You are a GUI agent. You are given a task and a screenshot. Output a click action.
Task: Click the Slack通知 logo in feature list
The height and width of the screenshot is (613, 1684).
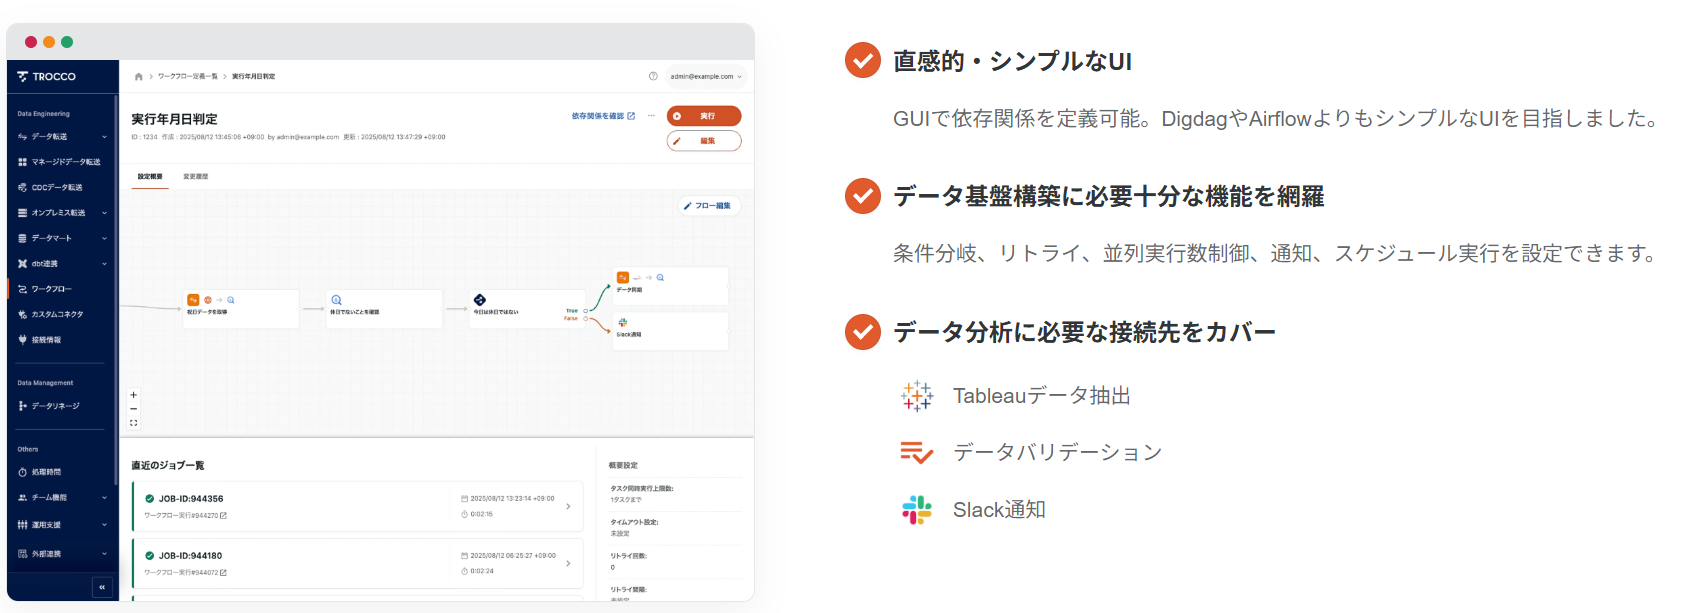[x=917, y=510]
